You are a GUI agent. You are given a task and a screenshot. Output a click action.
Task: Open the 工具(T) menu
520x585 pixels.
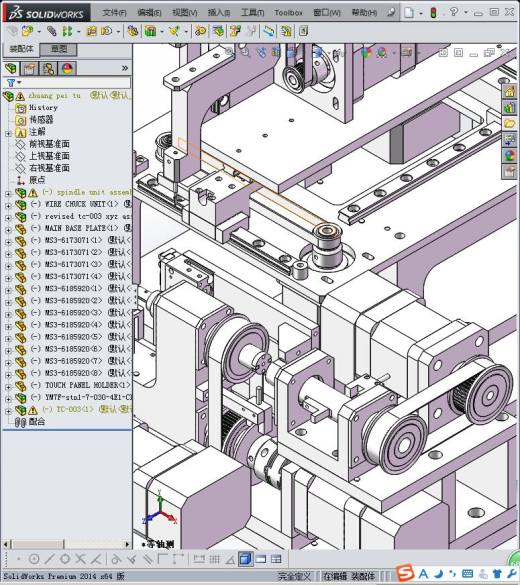253,13
